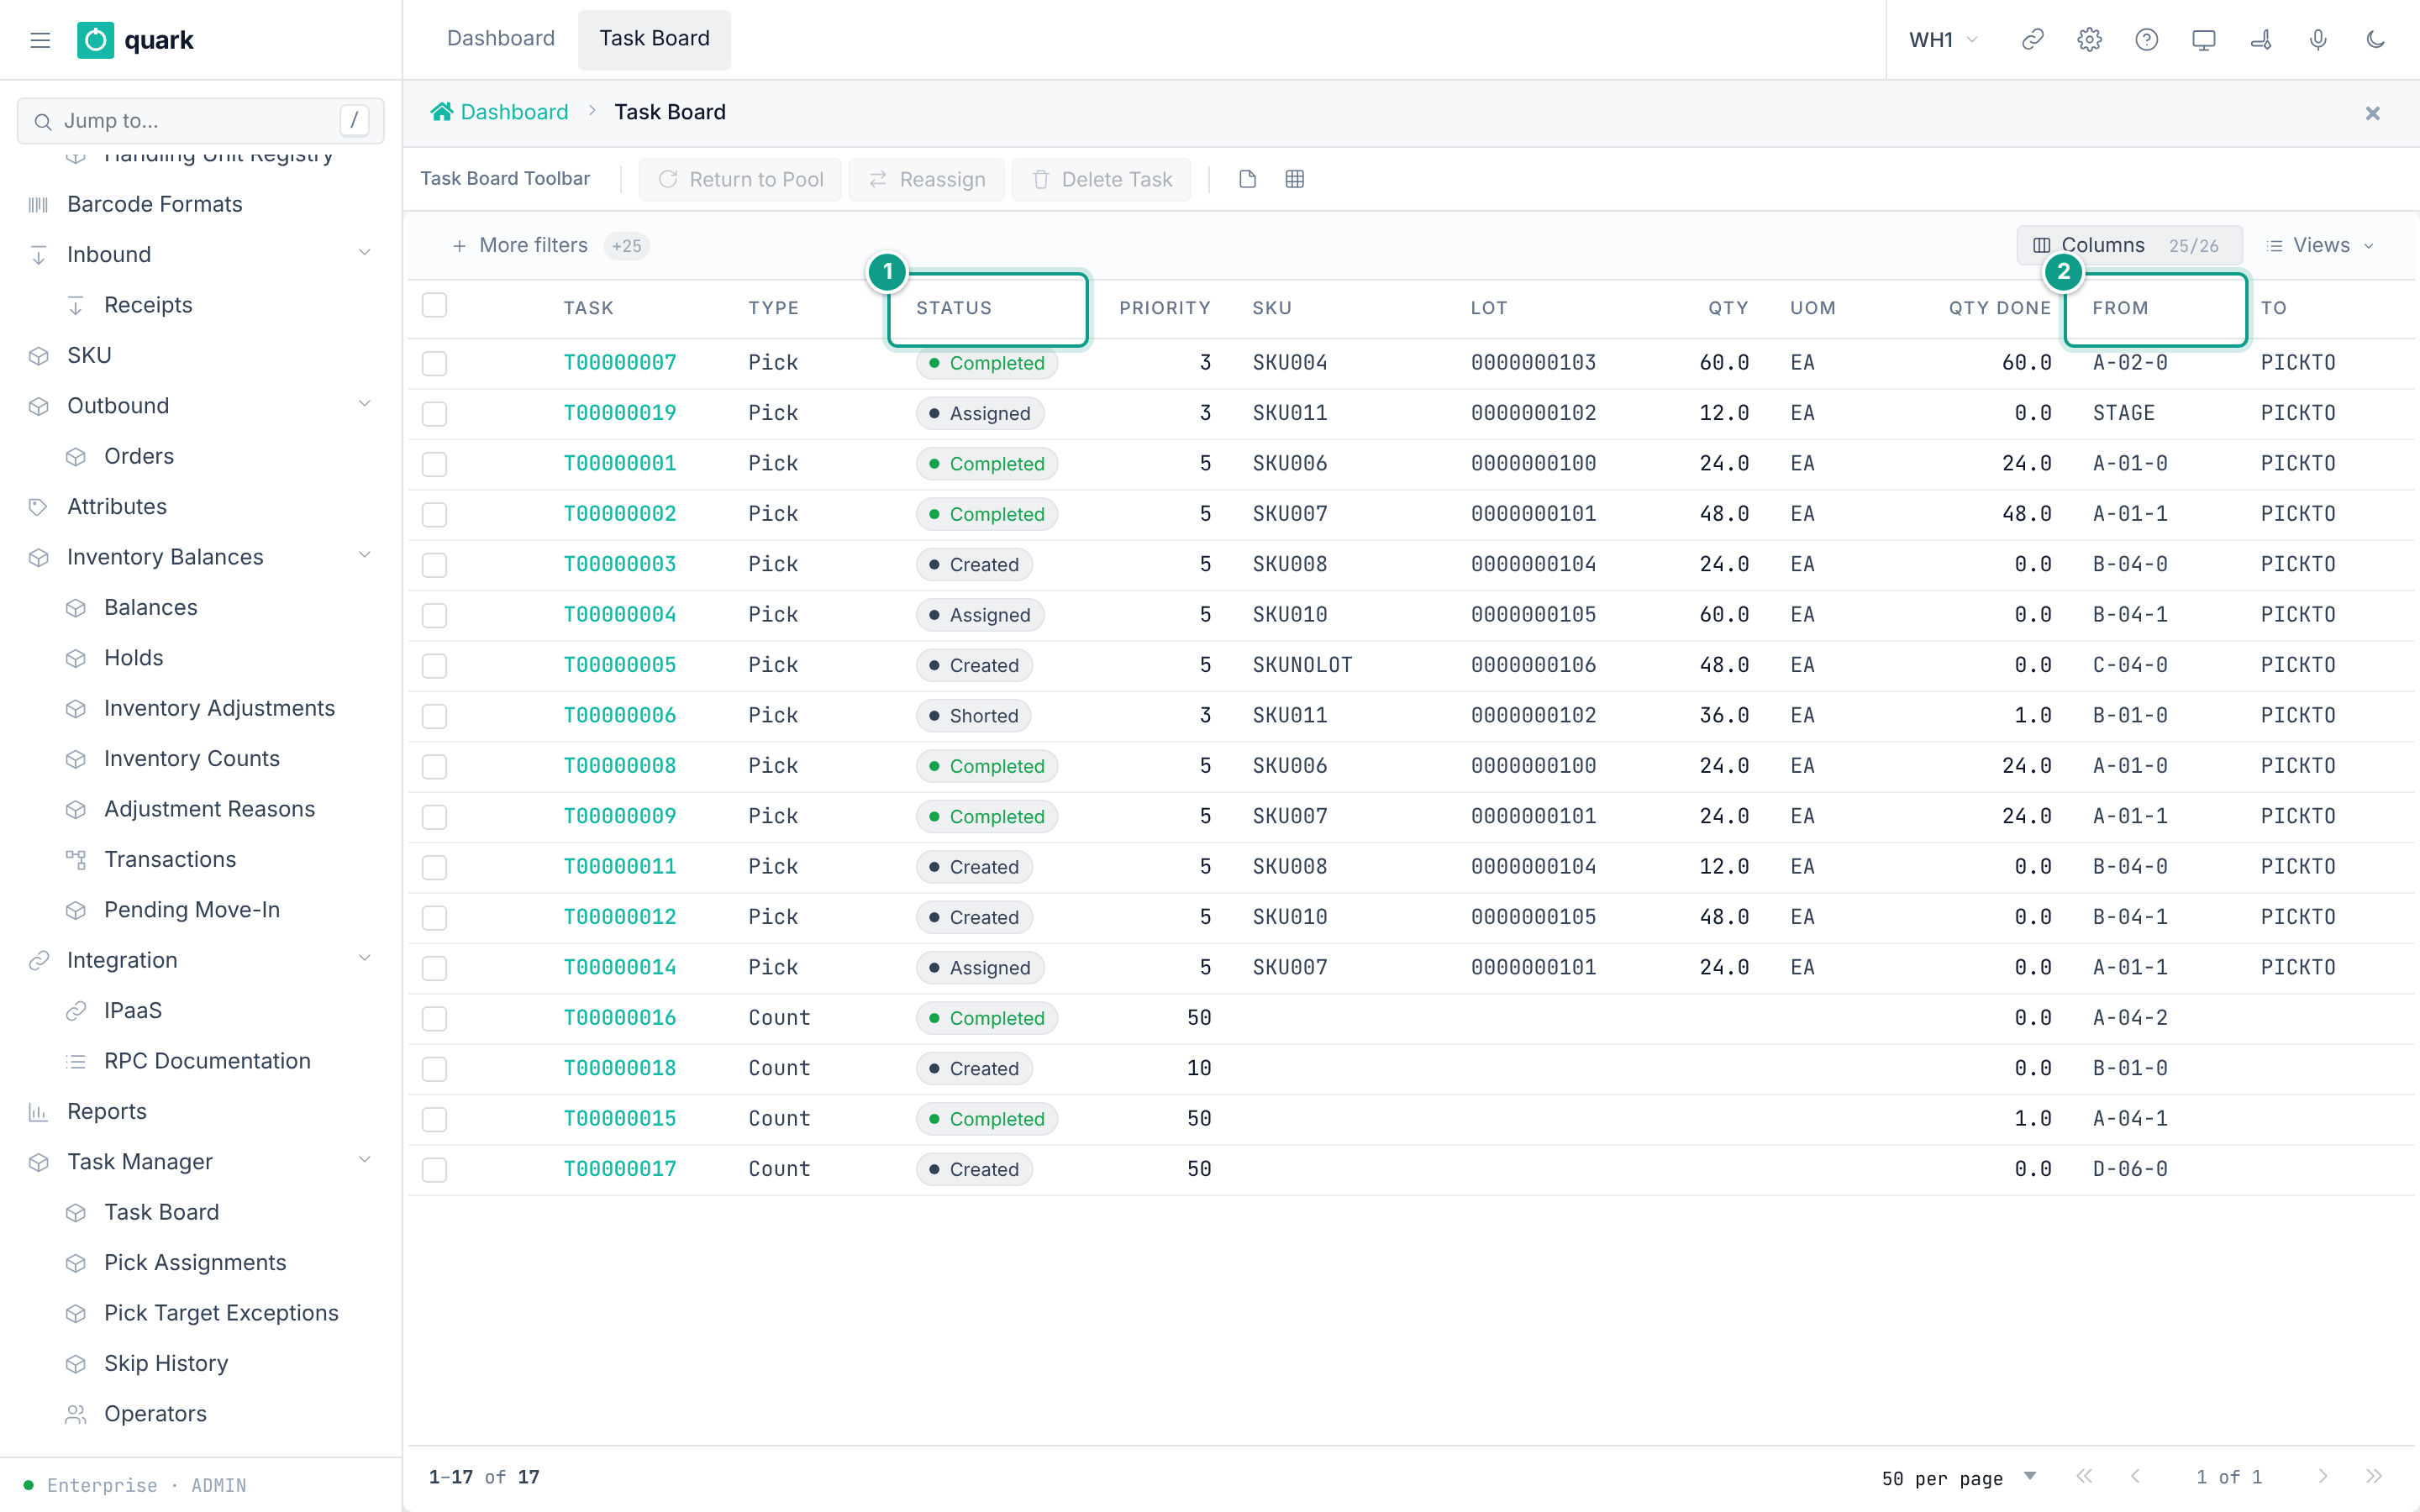Open the Dashboard breadcrumb link
2420x1512 pixels.
(x=514, y=112)
